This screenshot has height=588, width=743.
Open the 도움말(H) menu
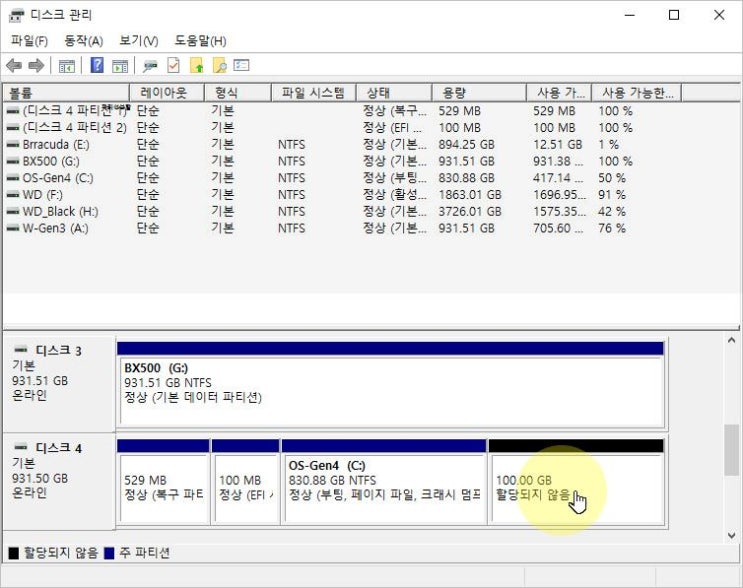(200, 41)
